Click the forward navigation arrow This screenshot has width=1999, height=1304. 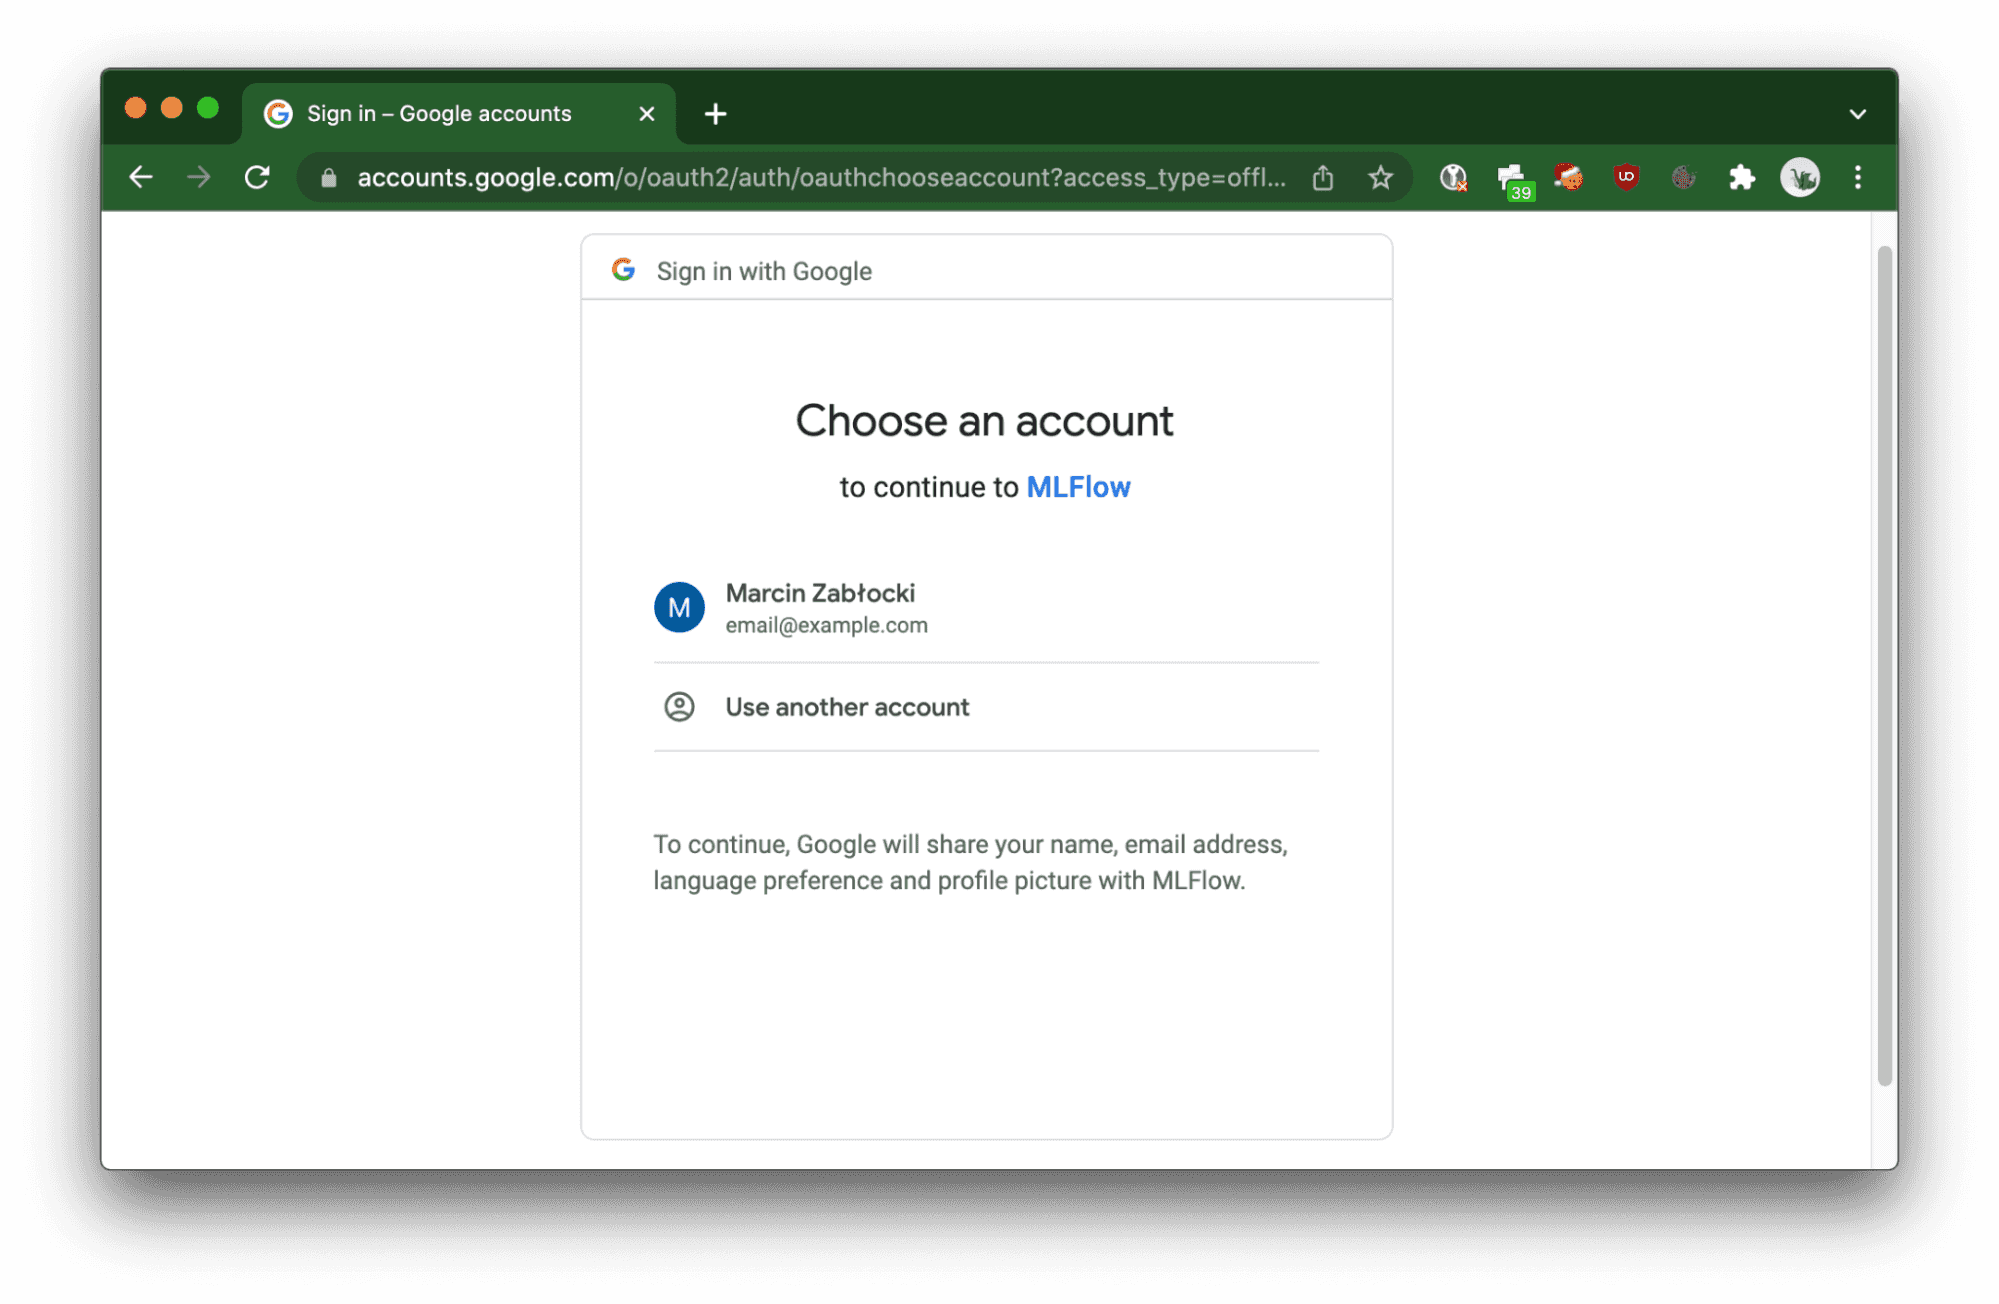tap(199, 177)
